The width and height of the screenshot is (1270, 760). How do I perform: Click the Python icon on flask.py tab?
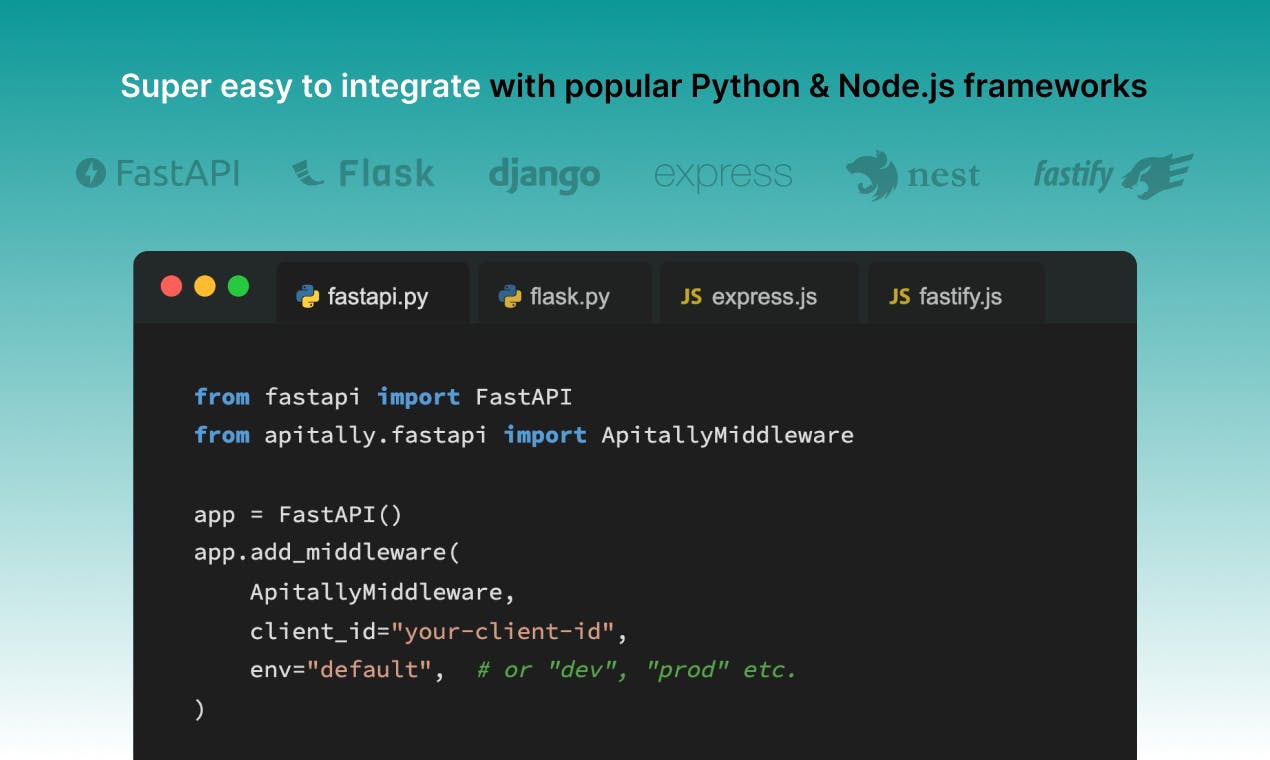coord(510,296)
